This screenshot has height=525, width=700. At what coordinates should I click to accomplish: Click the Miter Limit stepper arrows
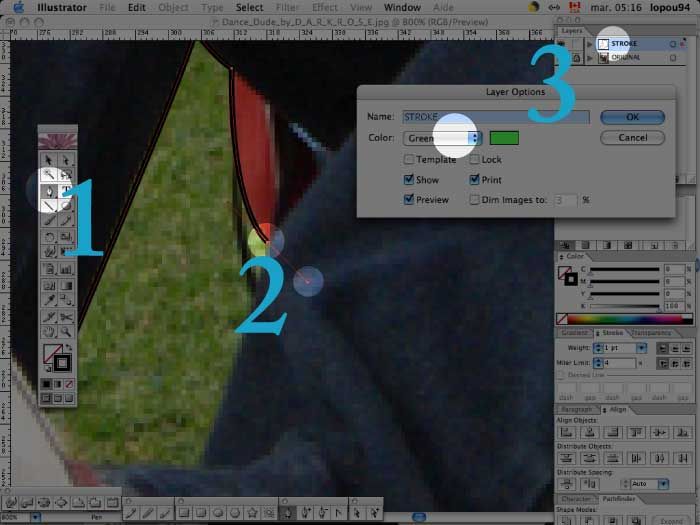pos(598,363)
